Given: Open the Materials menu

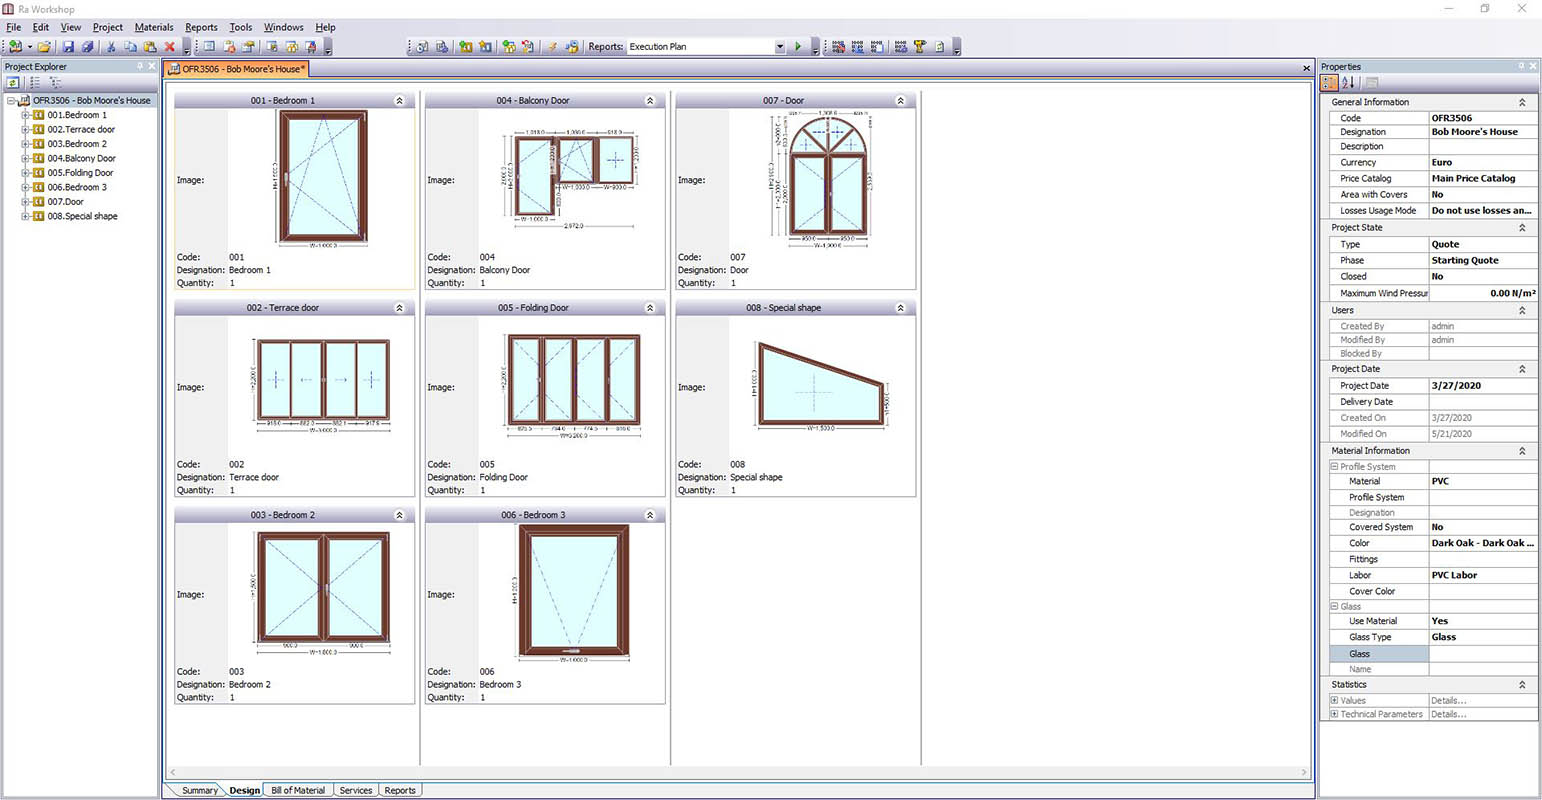Looking at the screenshot, I should 154,27.
